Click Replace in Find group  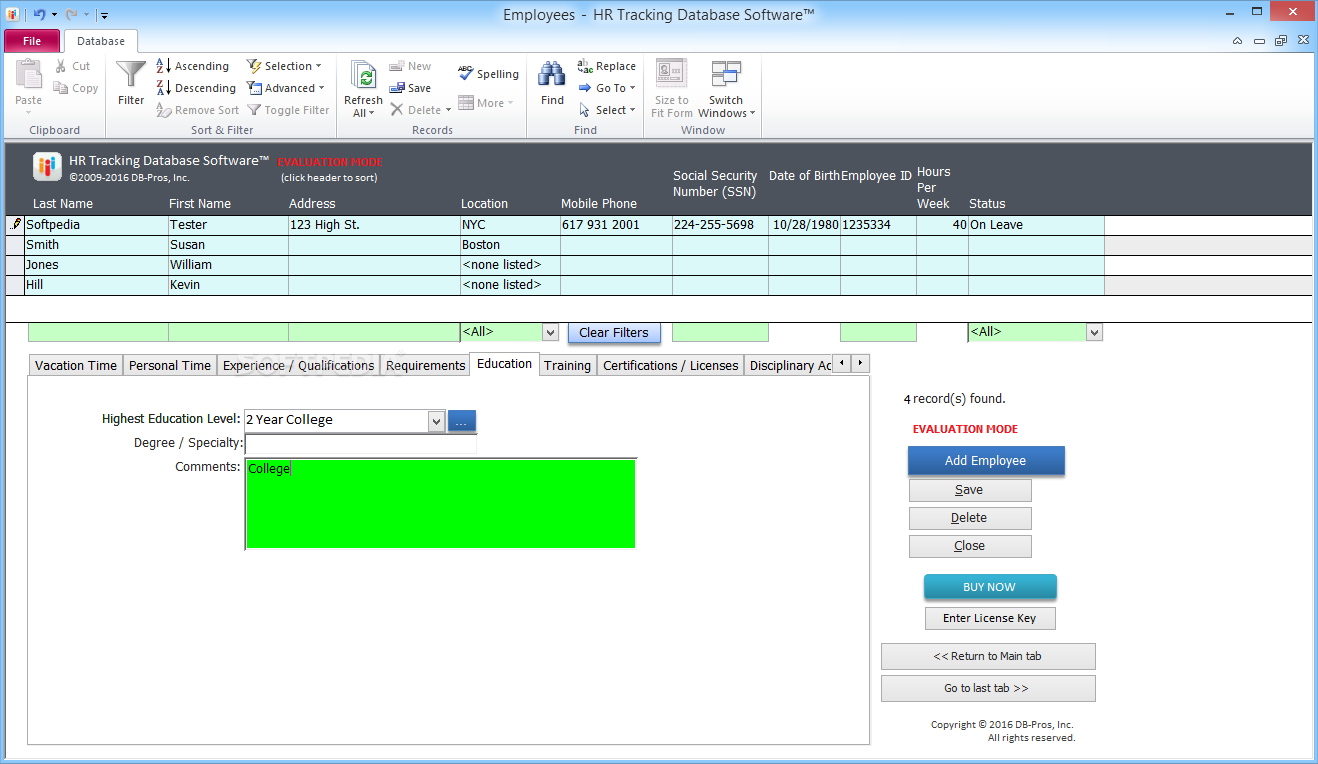coord(606,66)
